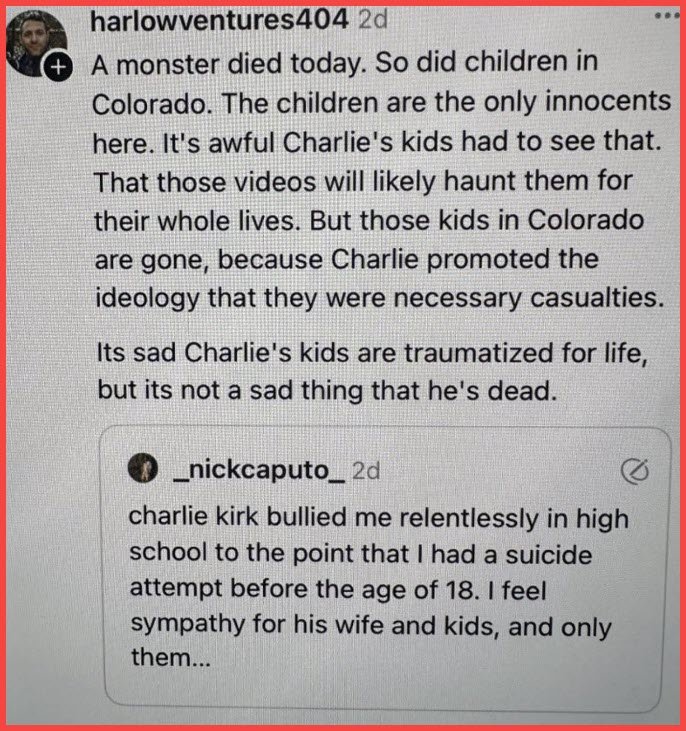Open the three-dot more options menu
Viewport: 686px width, 731px height.
(665, 17)
